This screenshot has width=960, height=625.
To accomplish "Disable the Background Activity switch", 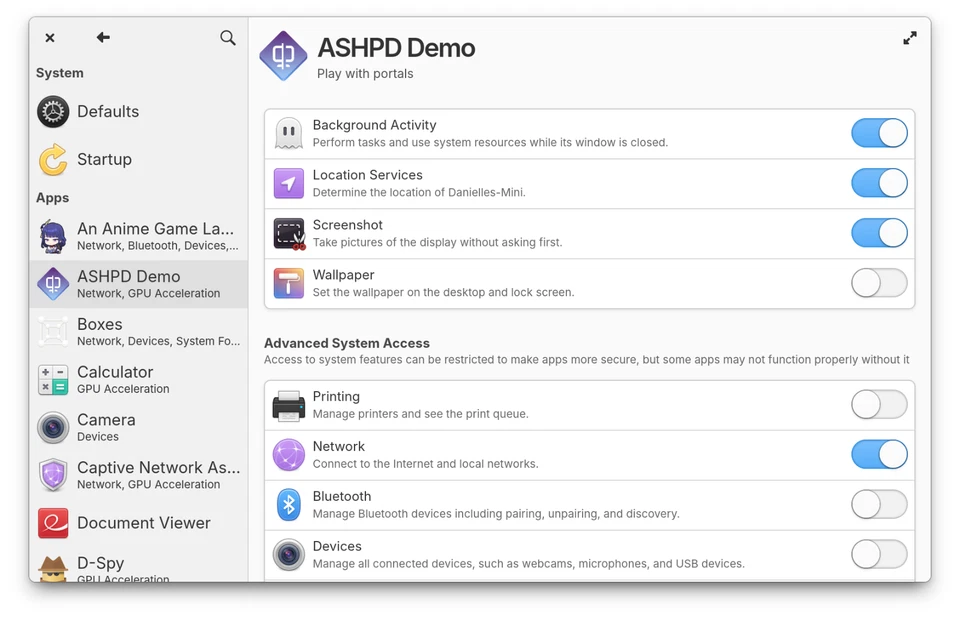I will tap(879, 133).
